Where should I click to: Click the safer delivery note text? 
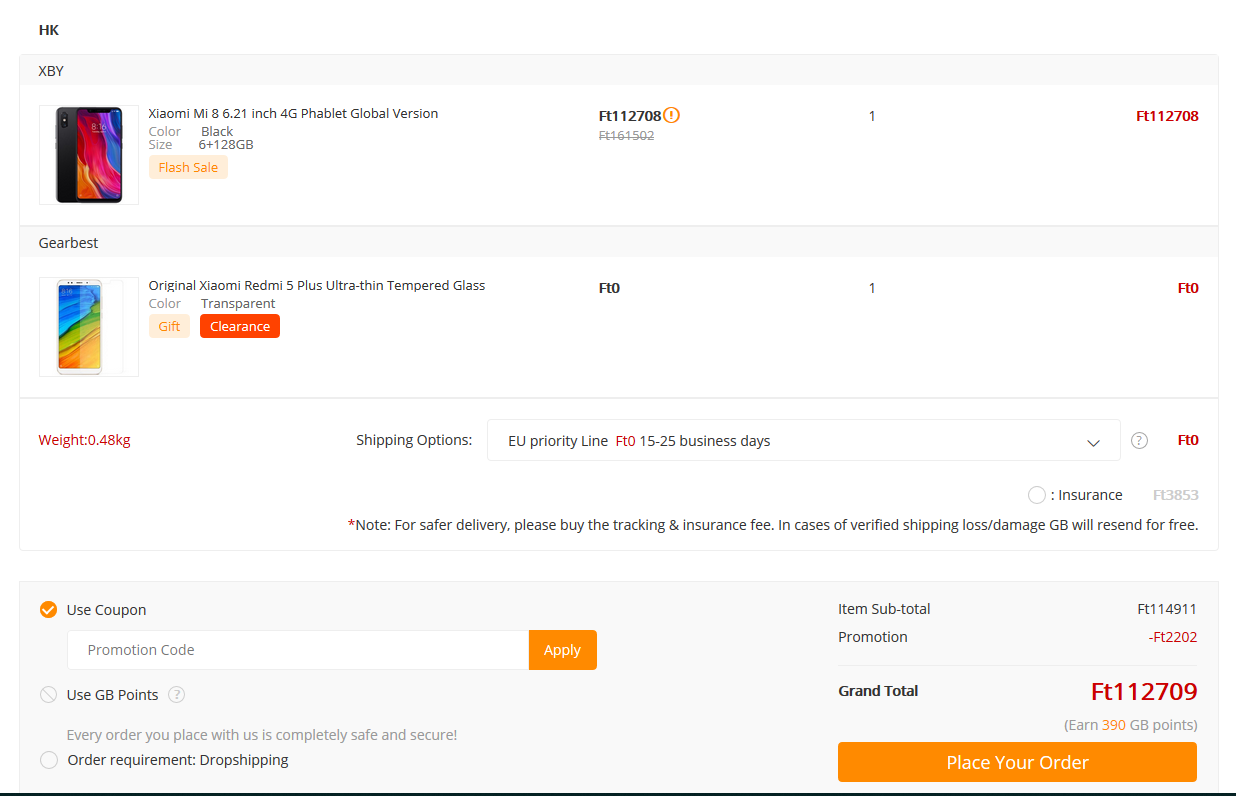click(x=772, y=524)
